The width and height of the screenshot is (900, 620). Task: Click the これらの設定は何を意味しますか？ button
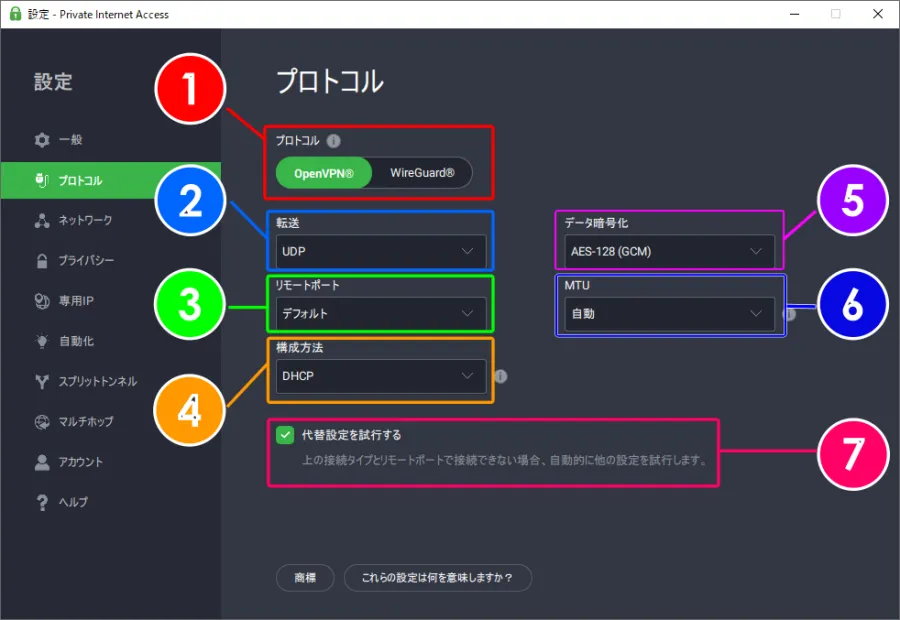(437, 578)
